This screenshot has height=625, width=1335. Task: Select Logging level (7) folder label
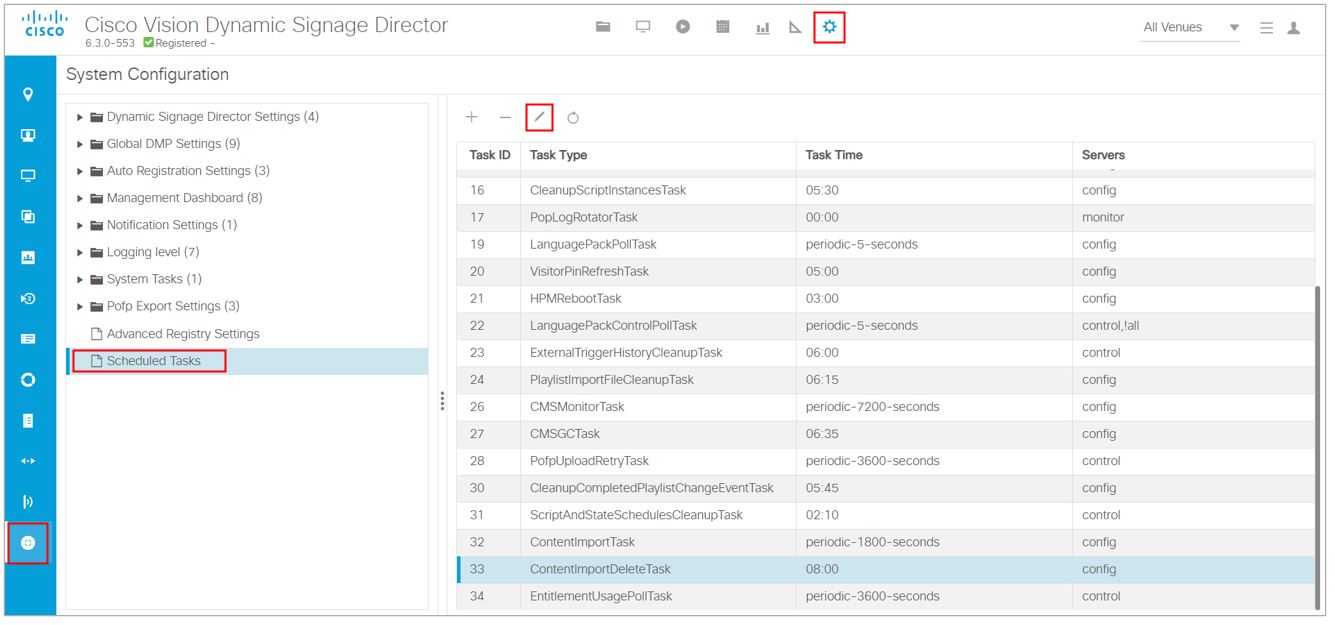point(153,252)
